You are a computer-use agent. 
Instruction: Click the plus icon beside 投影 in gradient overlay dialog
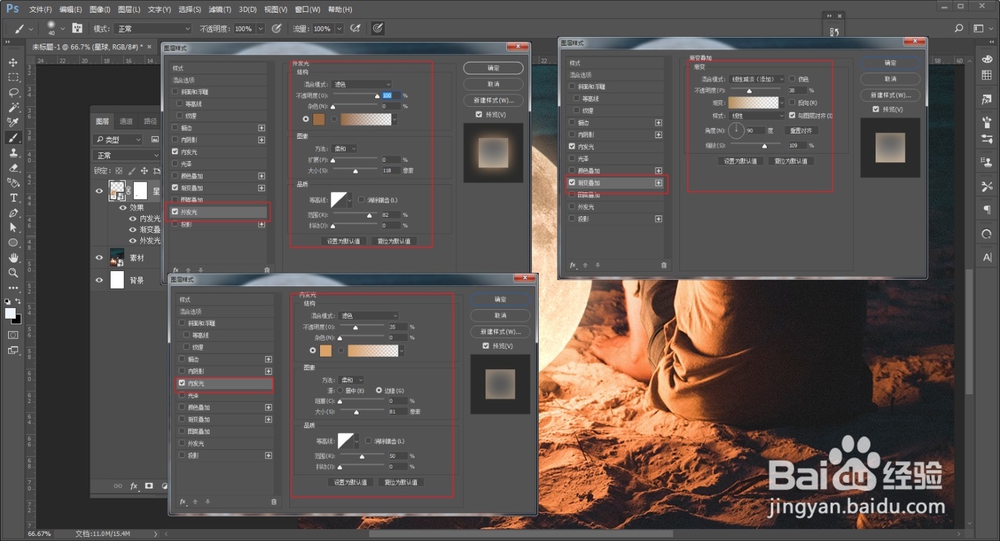(x=658, y=219)
